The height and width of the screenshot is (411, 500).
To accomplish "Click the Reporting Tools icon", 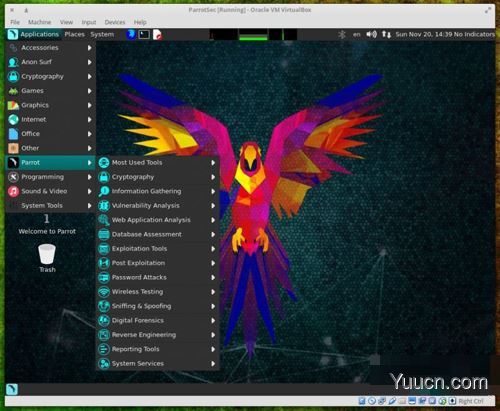I will (x=104, y=349).
